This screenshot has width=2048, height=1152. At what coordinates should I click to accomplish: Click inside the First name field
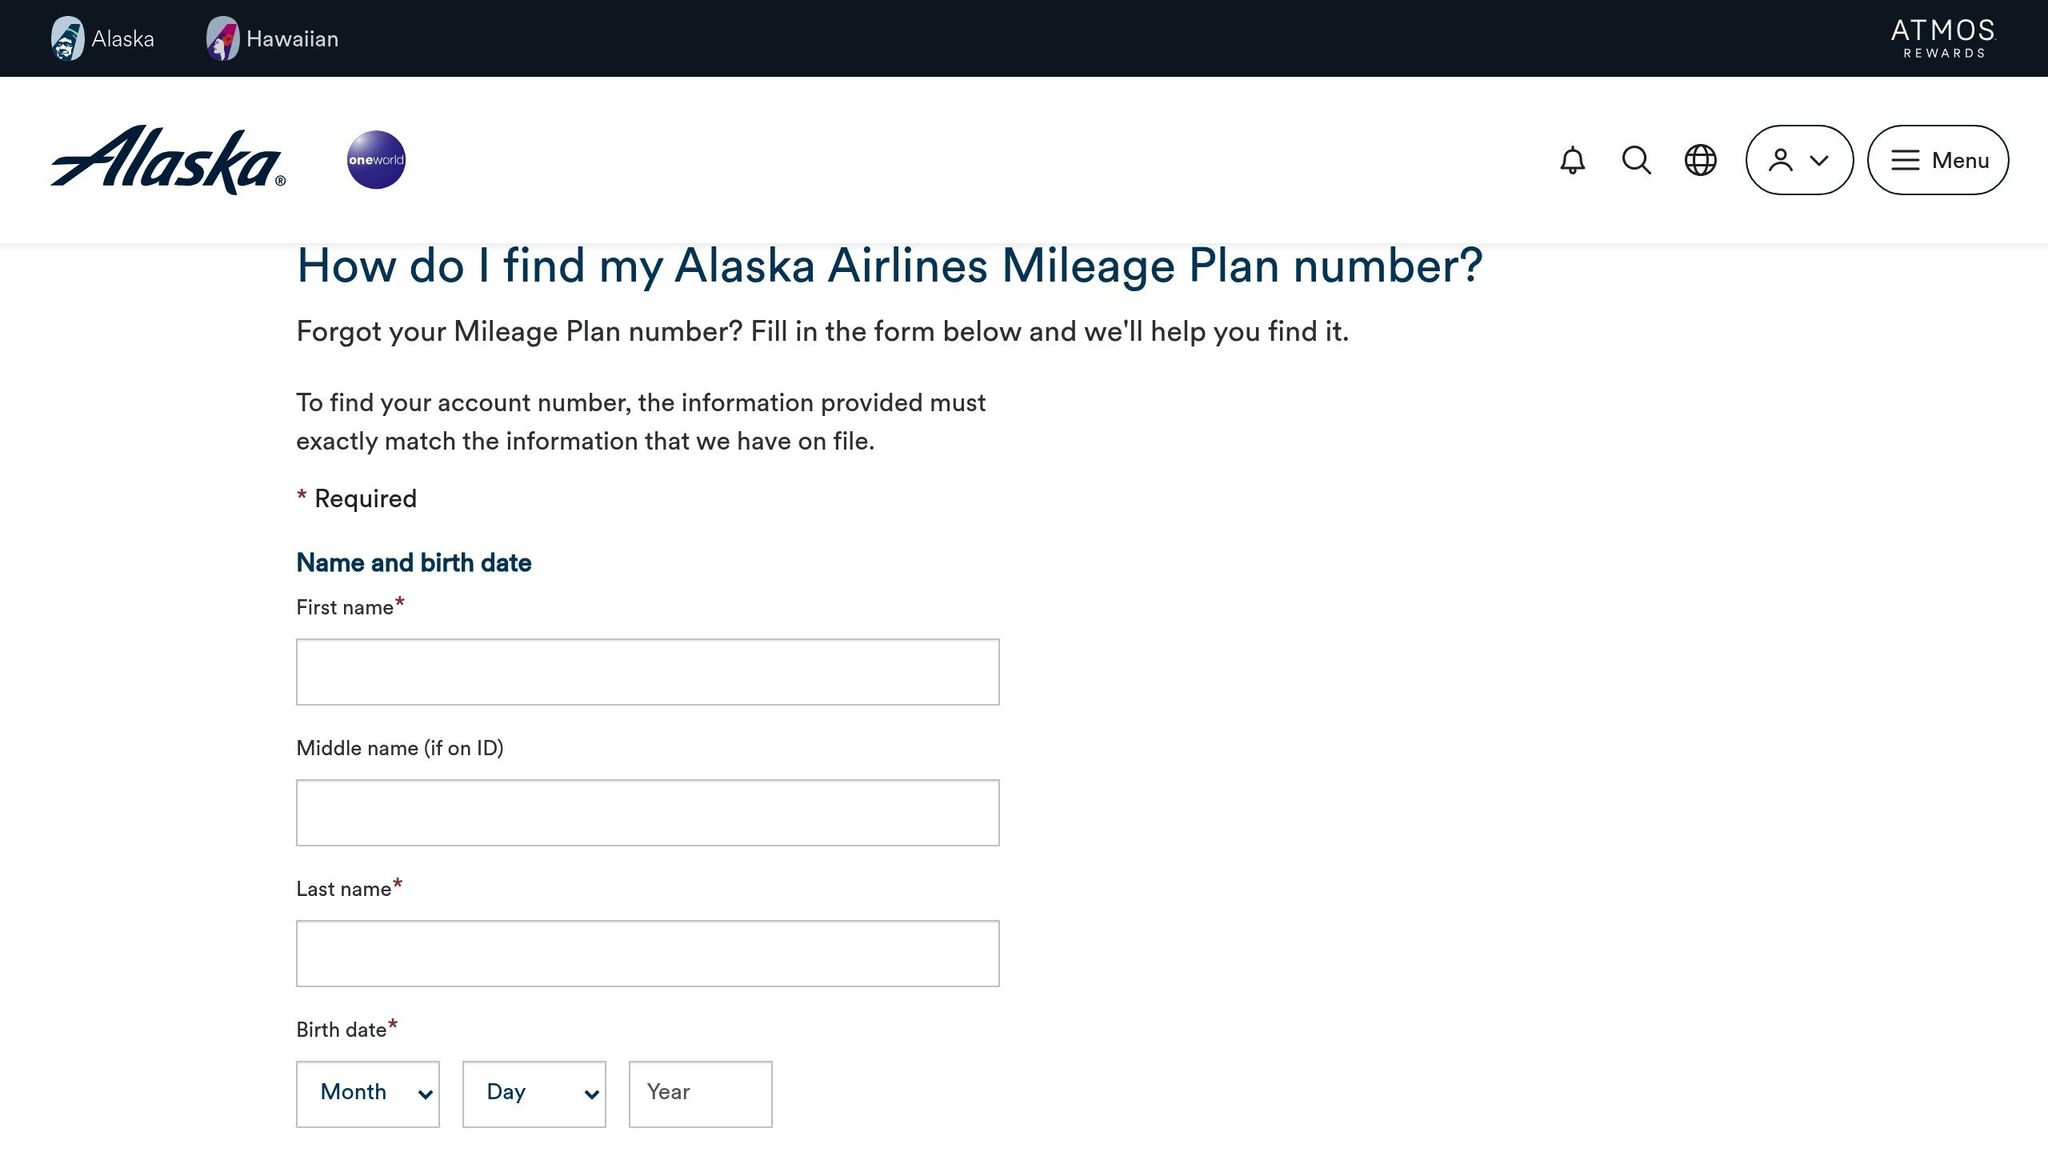pyautogui.click(x=647, y=671)
